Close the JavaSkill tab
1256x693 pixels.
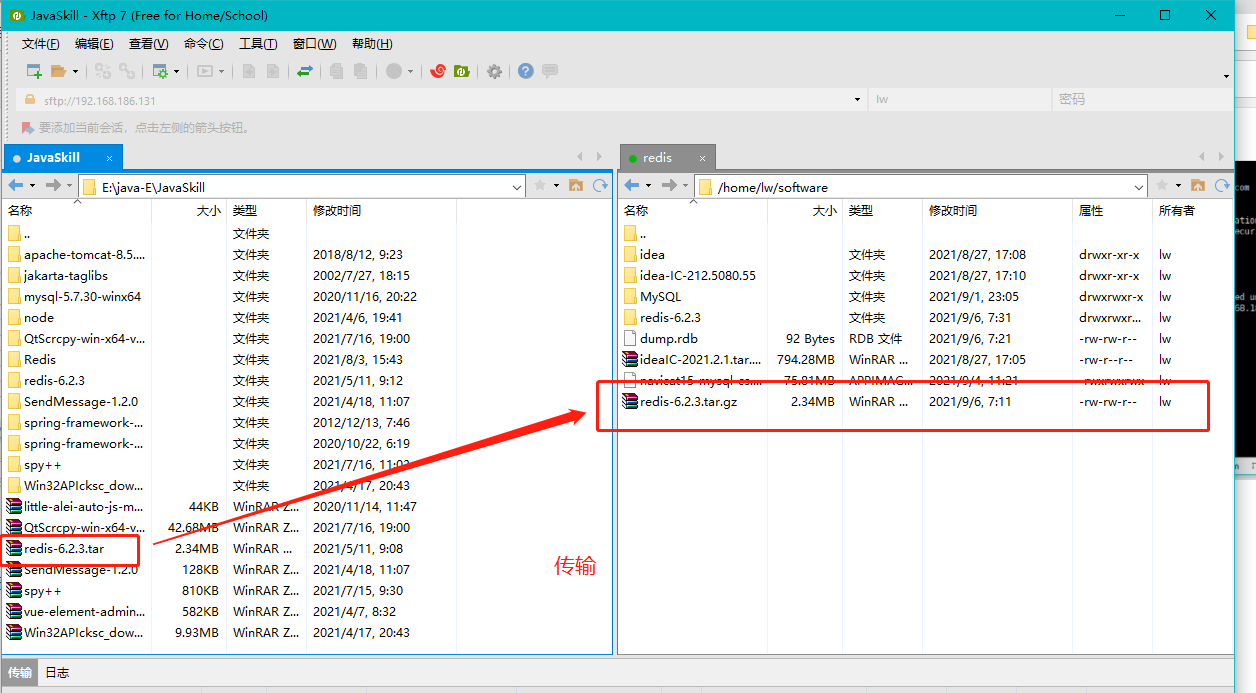coord(109,158)
